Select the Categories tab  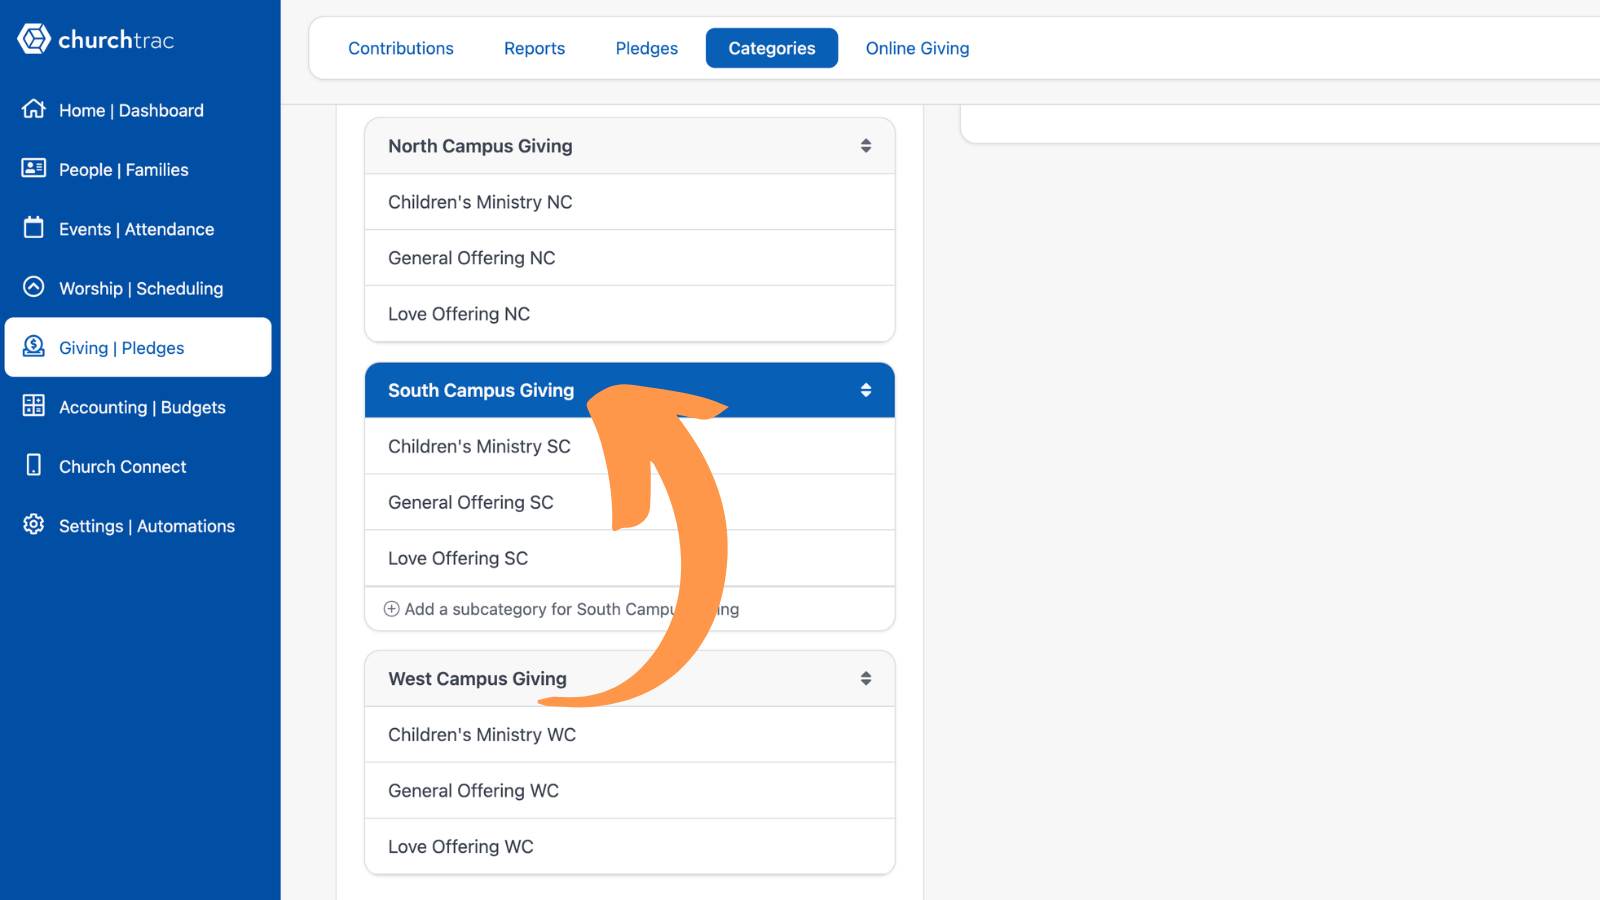click(772, 48)
